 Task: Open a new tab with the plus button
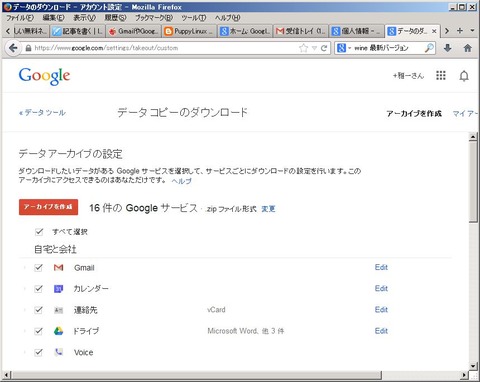[x=460, y=31]
